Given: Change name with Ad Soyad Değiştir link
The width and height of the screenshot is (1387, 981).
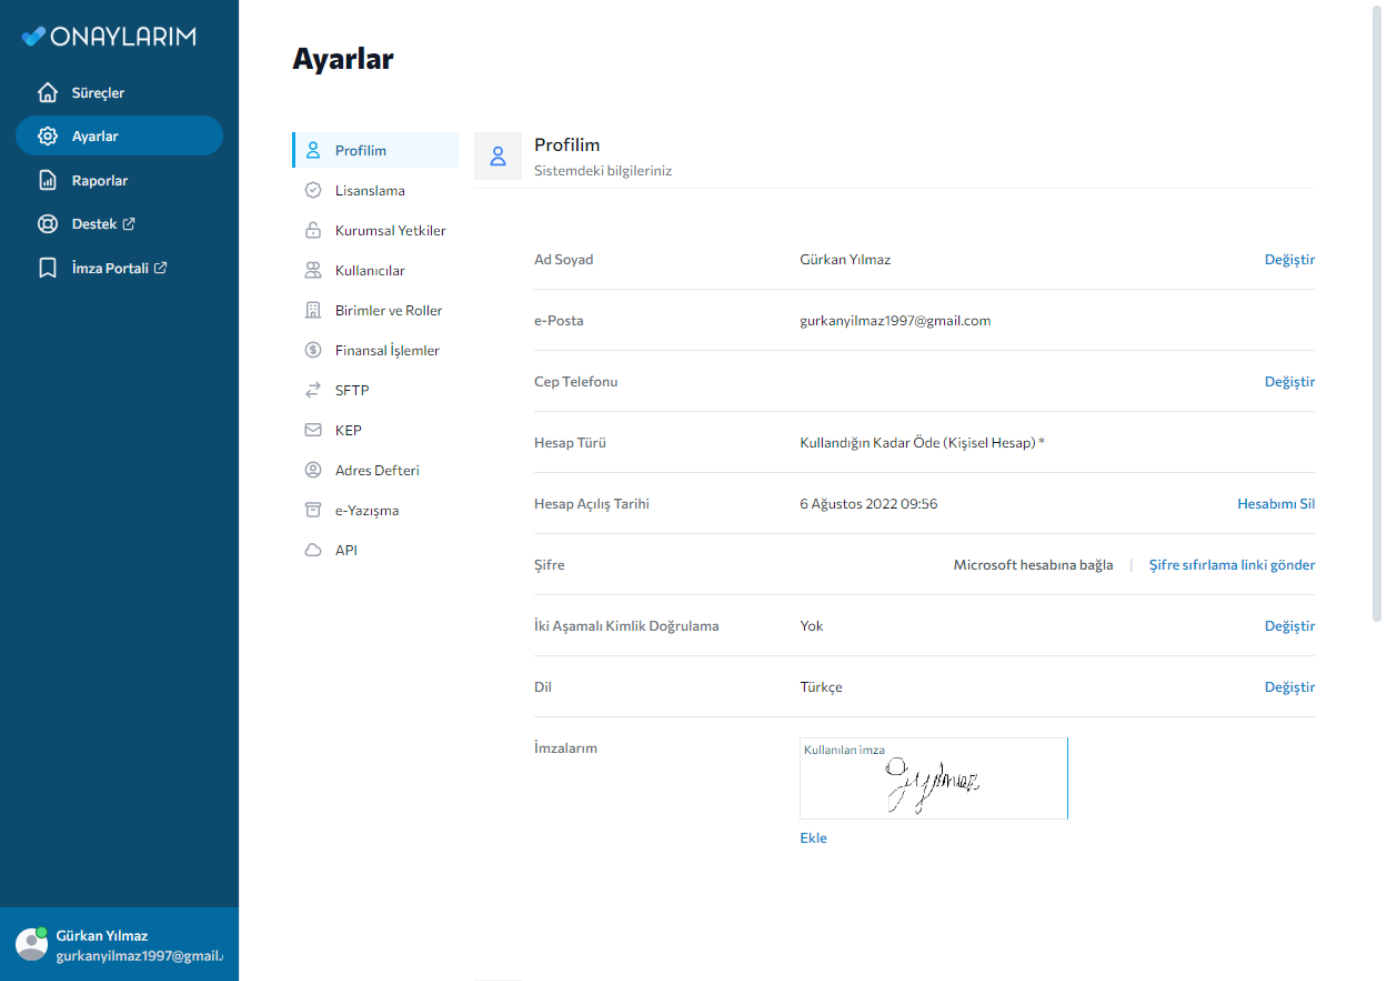Looking at the screenshot, I should point(1289,260).
